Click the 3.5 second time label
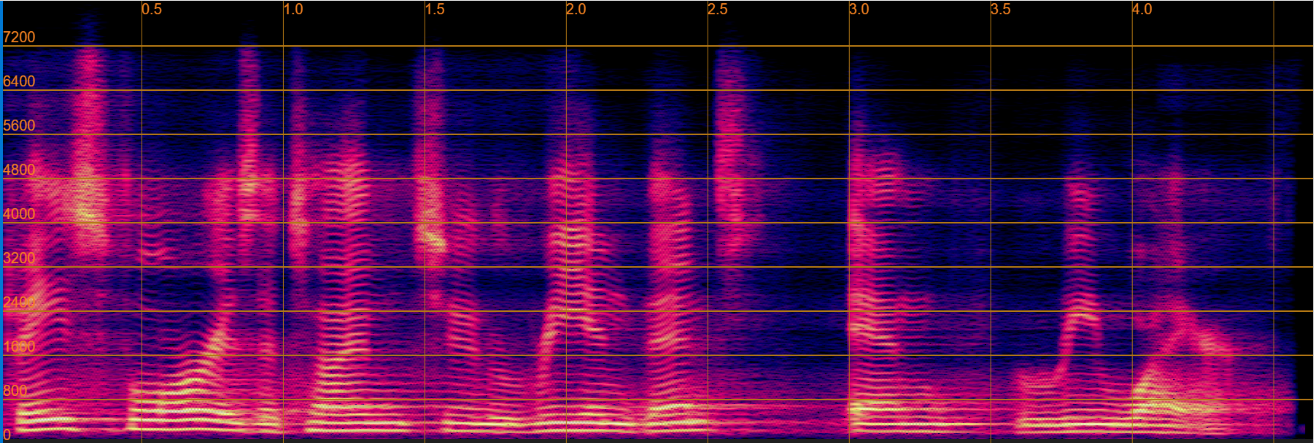 coord(1001,9)
